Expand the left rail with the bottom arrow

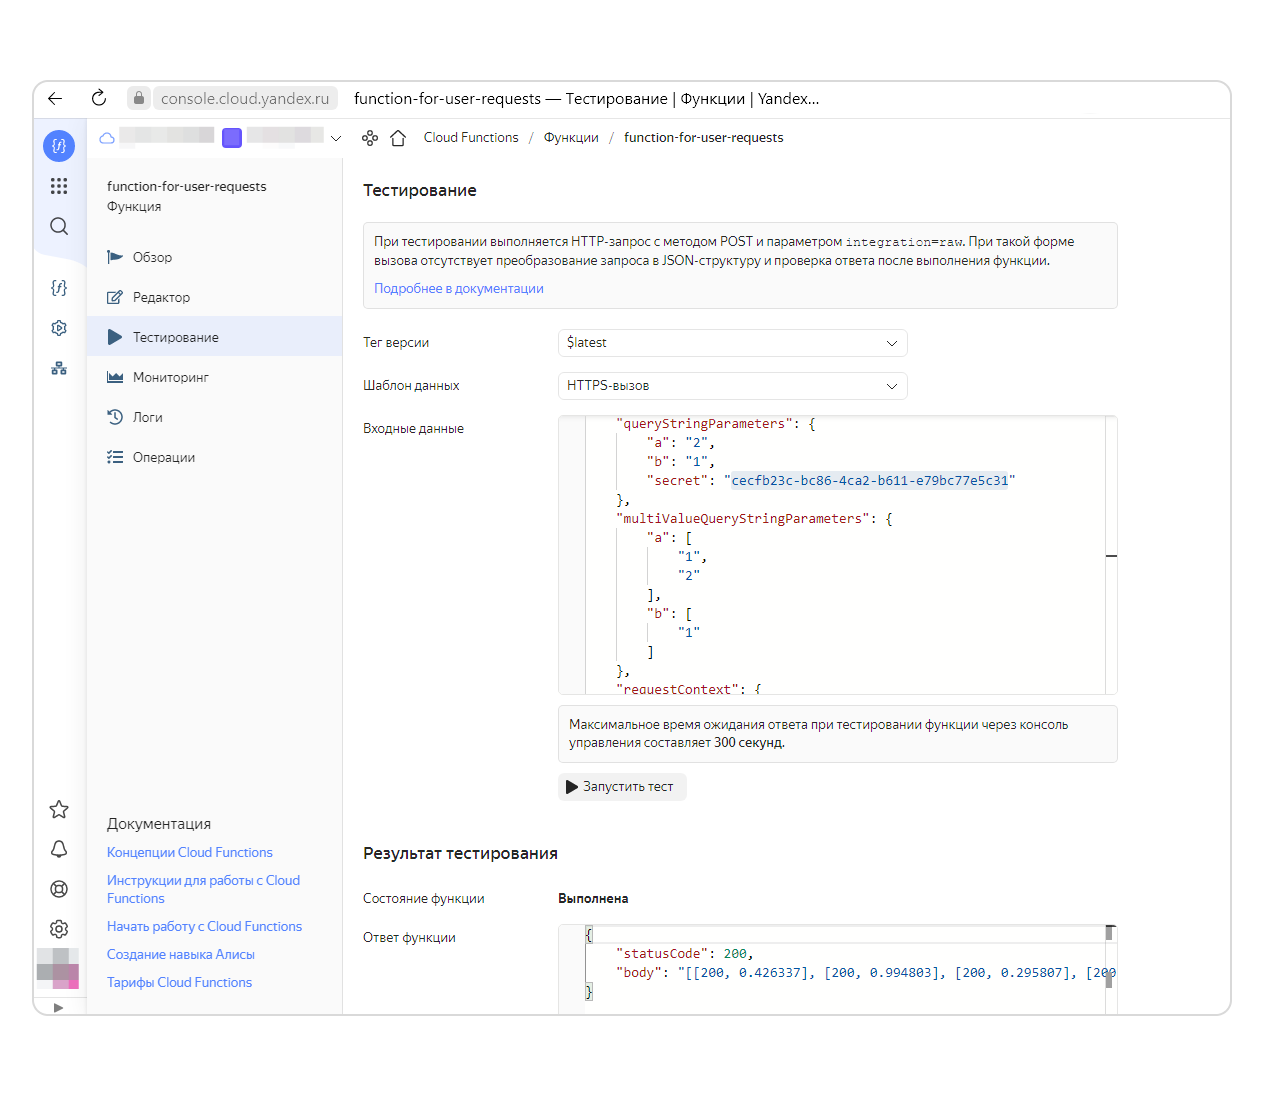click(58, 1007)
